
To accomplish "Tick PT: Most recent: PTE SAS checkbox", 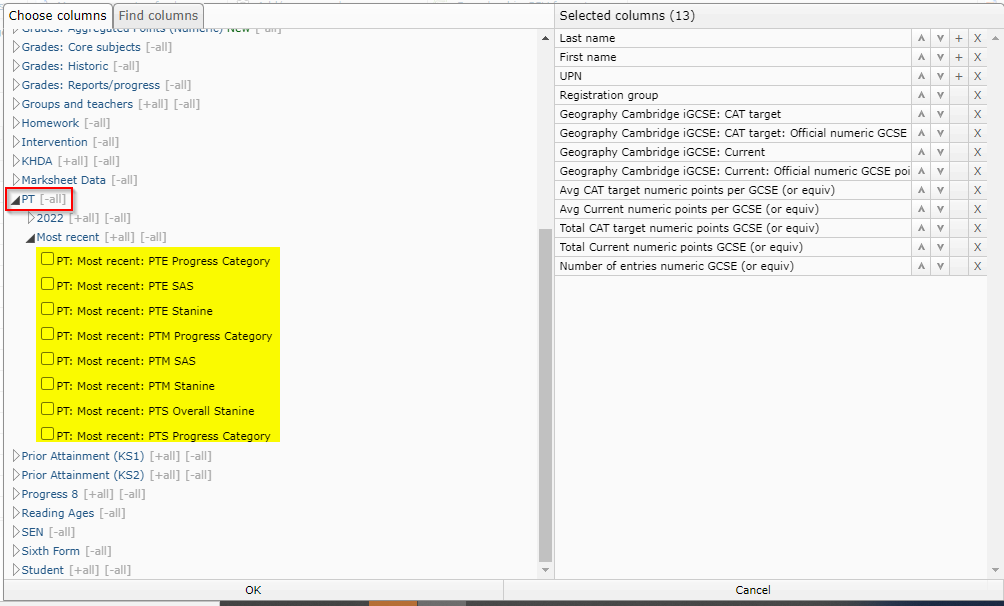I will point(47,284).
